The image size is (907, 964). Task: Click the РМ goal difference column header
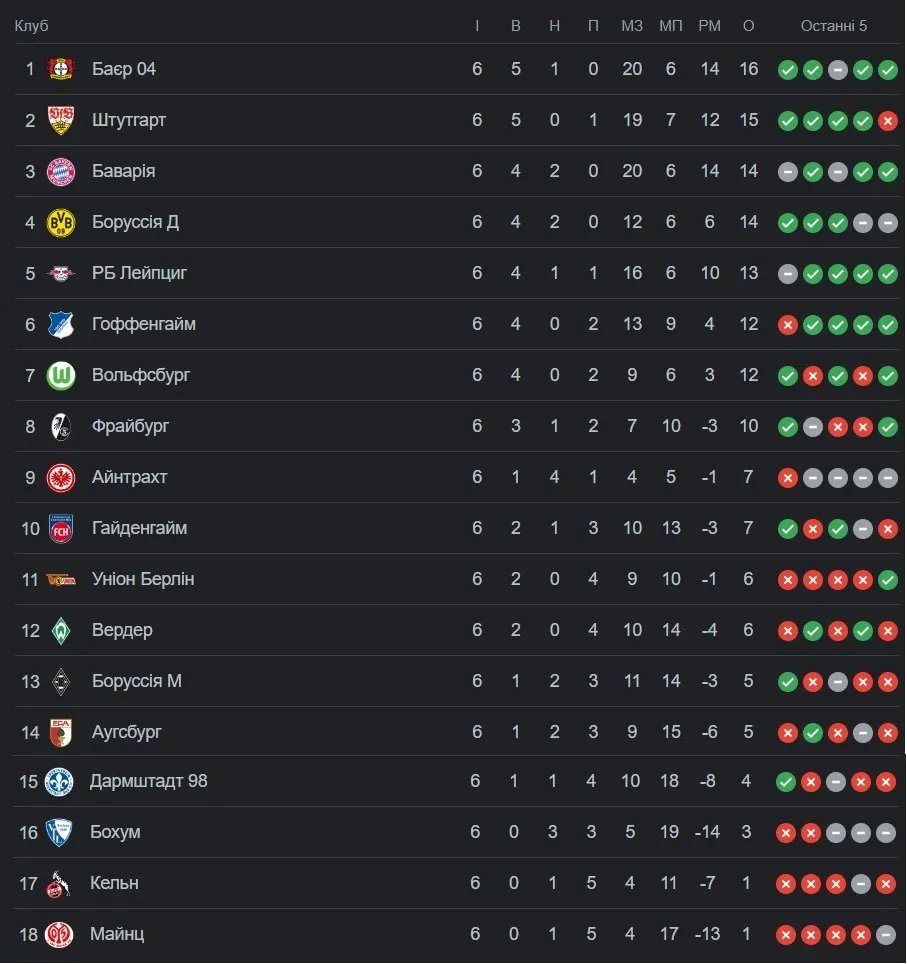709,26
